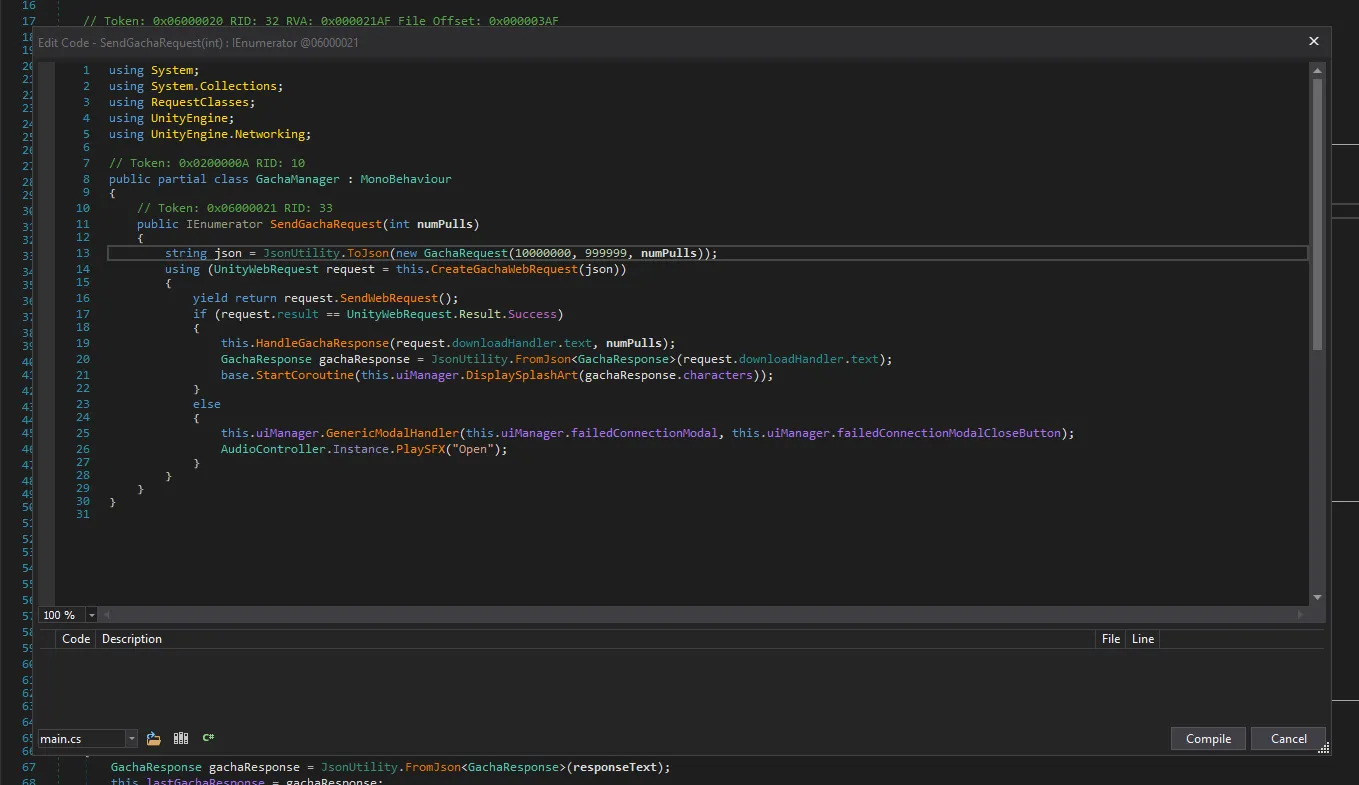
Task: Click line number 21 in the gutter
Action: [83, 374]
